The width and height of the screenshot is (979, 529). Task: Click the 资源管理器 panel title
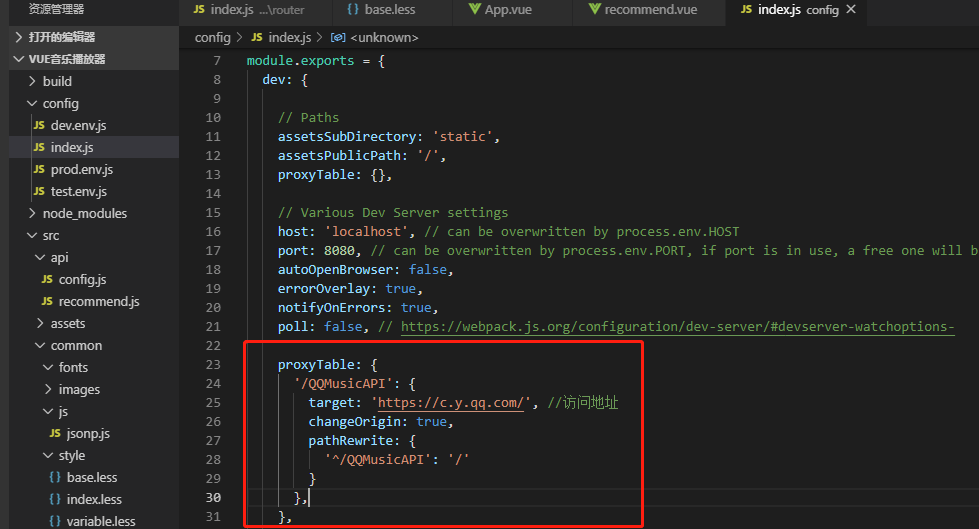click(x=56, y=9)
